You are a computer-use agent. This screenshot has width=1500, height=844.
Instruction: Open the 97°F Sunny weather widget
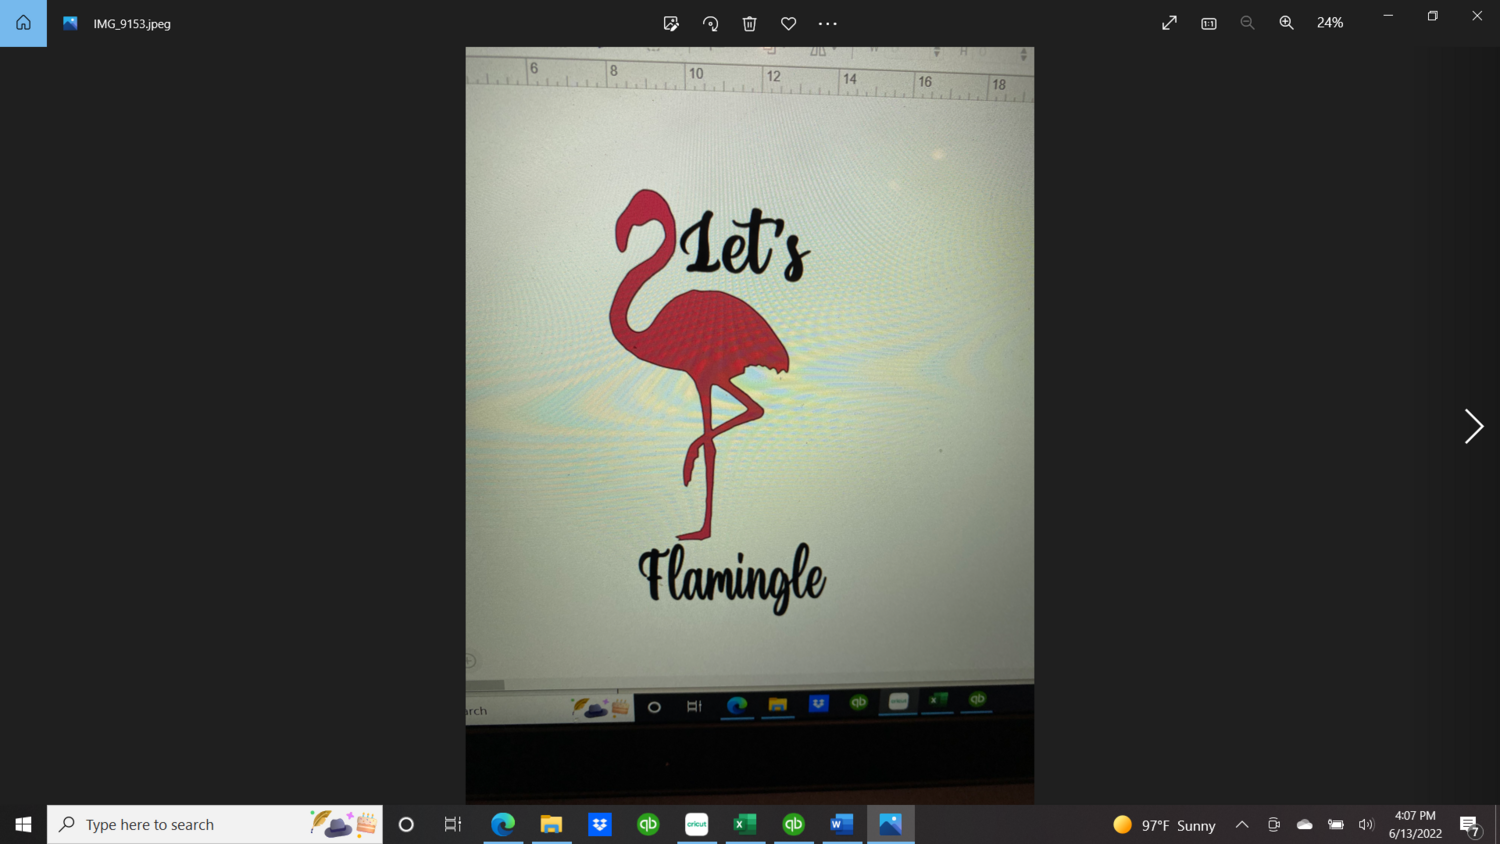1164,825
